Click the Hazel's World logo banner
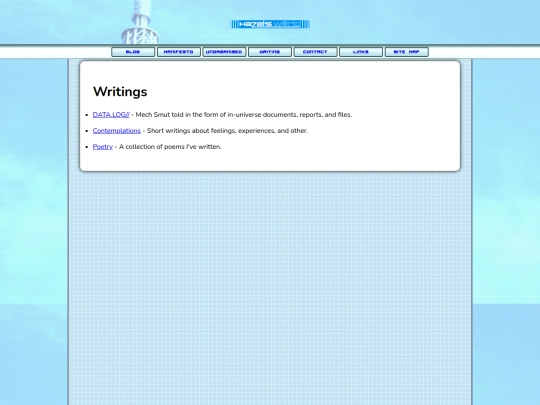Viewport: 540px width, 405px height. [270, 24]
